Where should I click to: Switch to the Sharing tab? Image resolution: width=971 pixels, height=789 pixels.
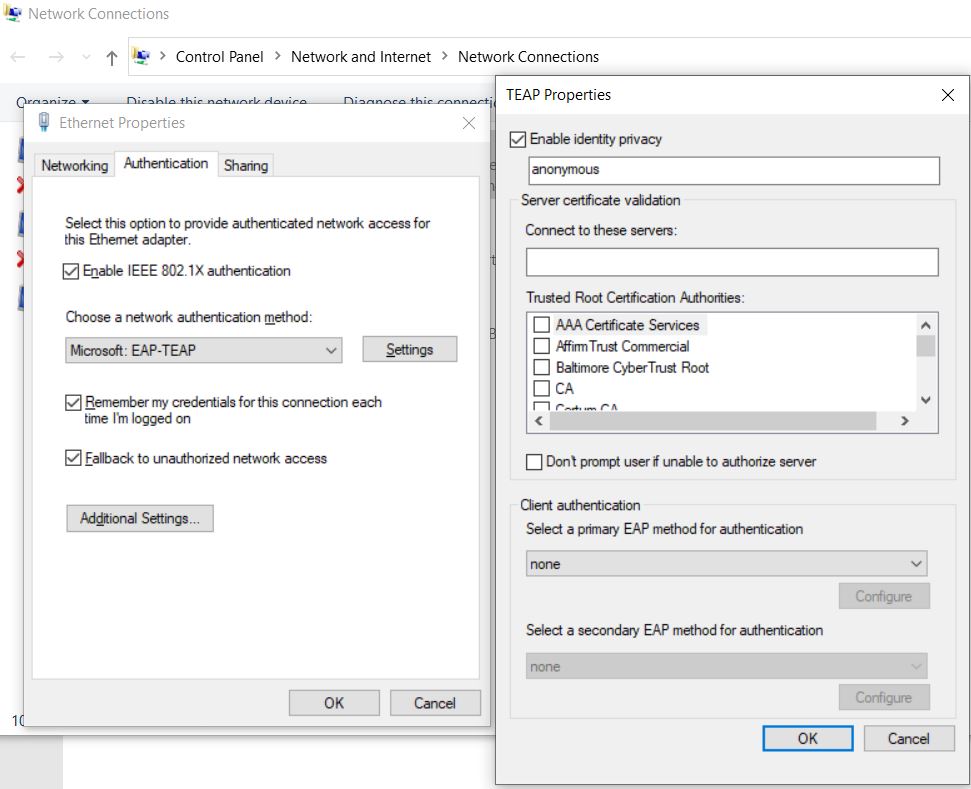[x=245, y=165]
